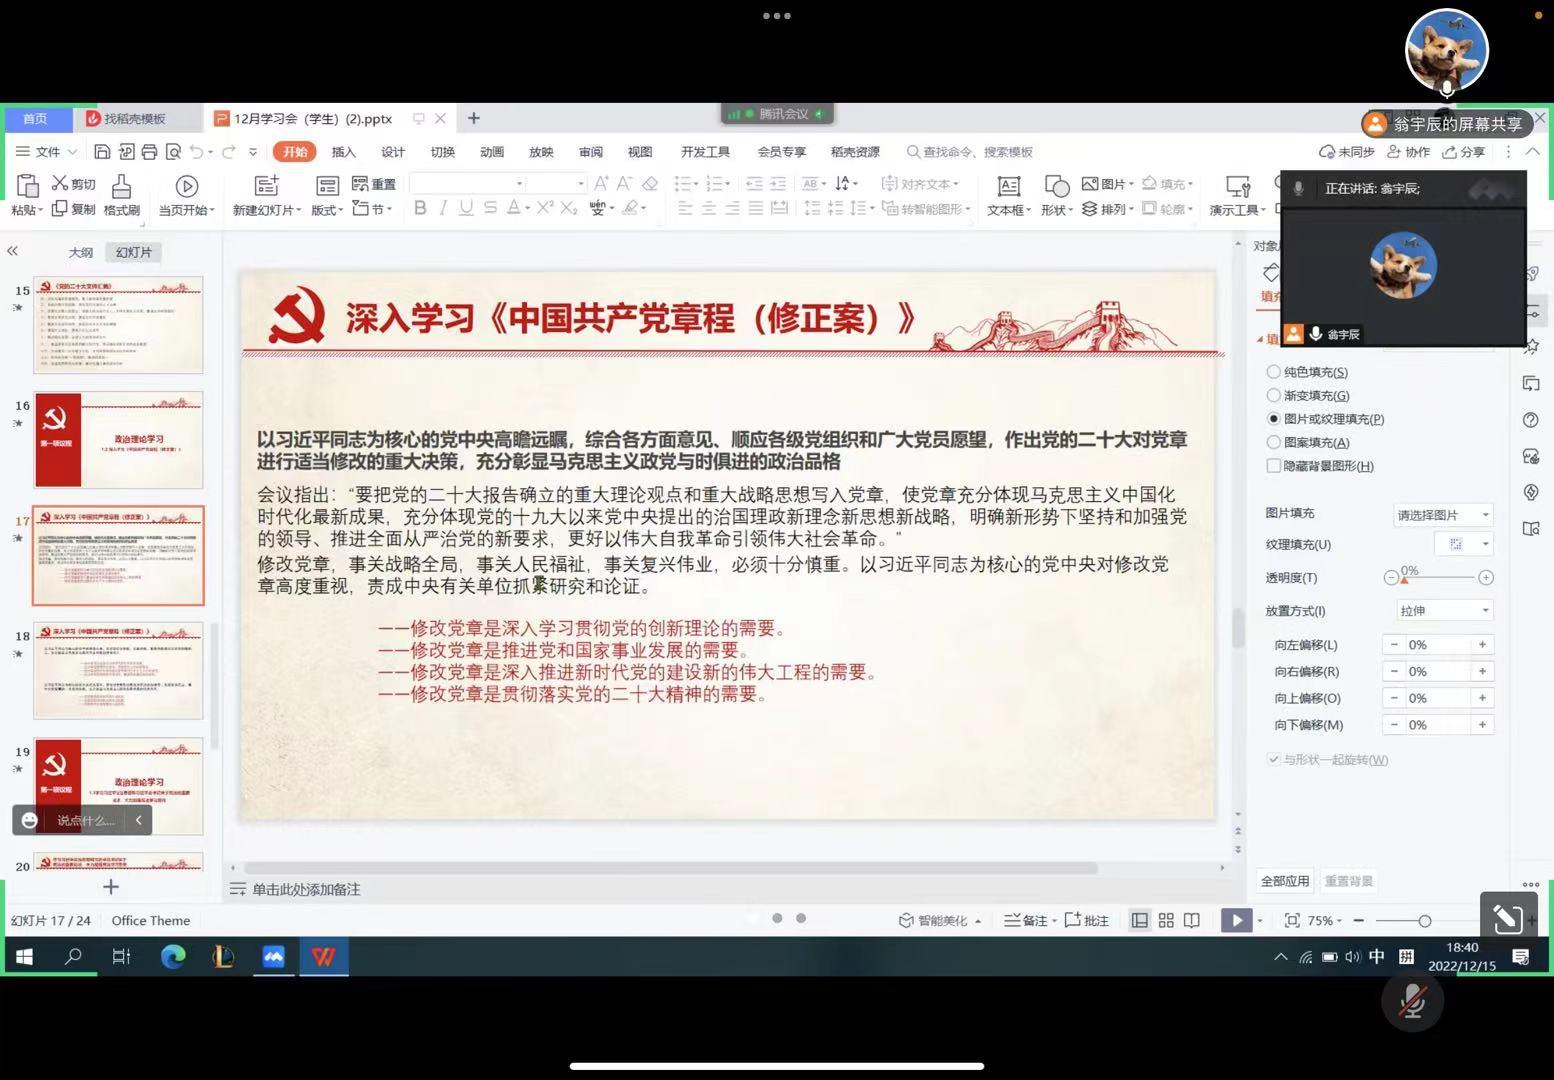Start slideshow from current slide icon

tap(186, 186)
